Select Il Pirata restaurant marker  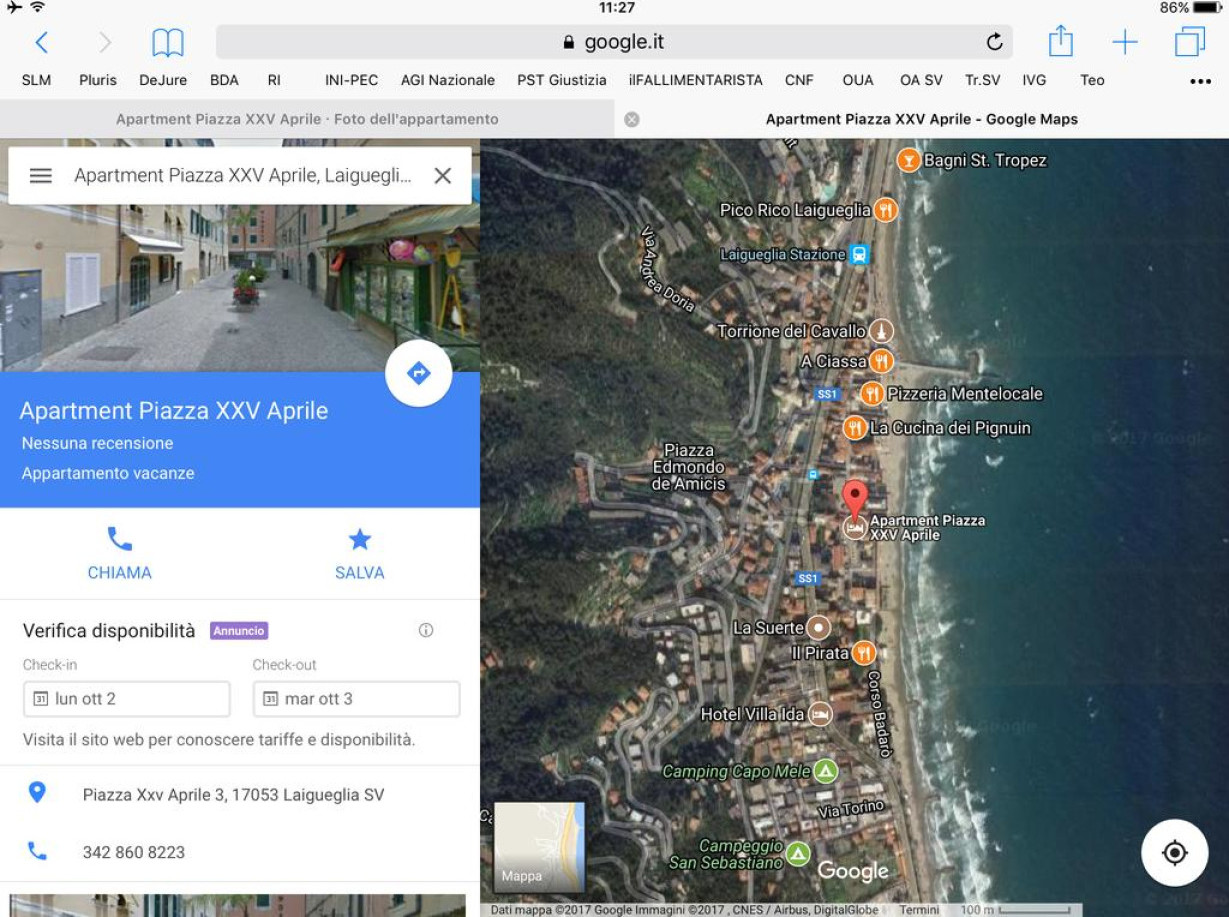click(x=864, y=653)
